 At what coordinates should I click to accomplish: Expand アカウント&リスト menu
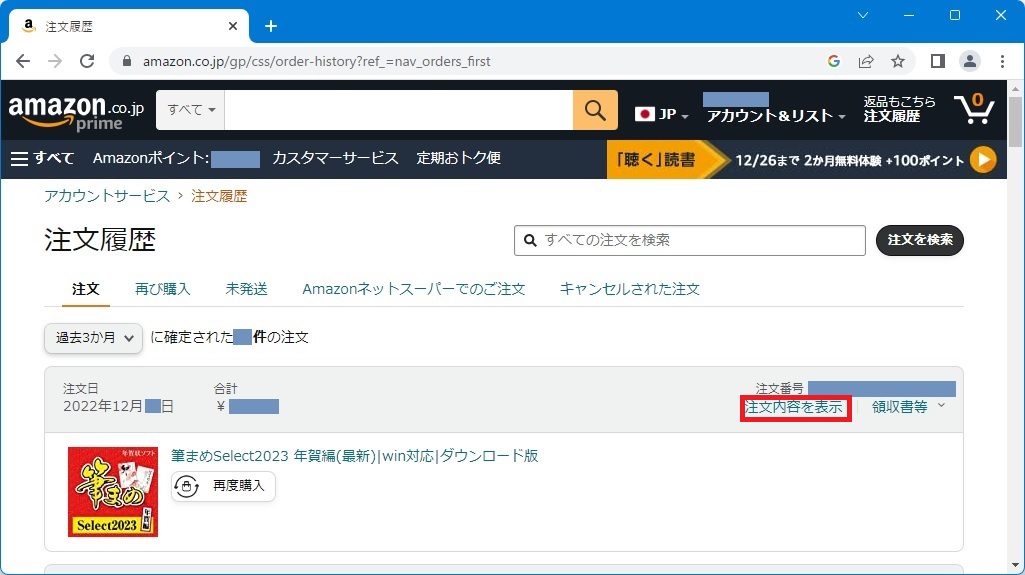point(776,116)
